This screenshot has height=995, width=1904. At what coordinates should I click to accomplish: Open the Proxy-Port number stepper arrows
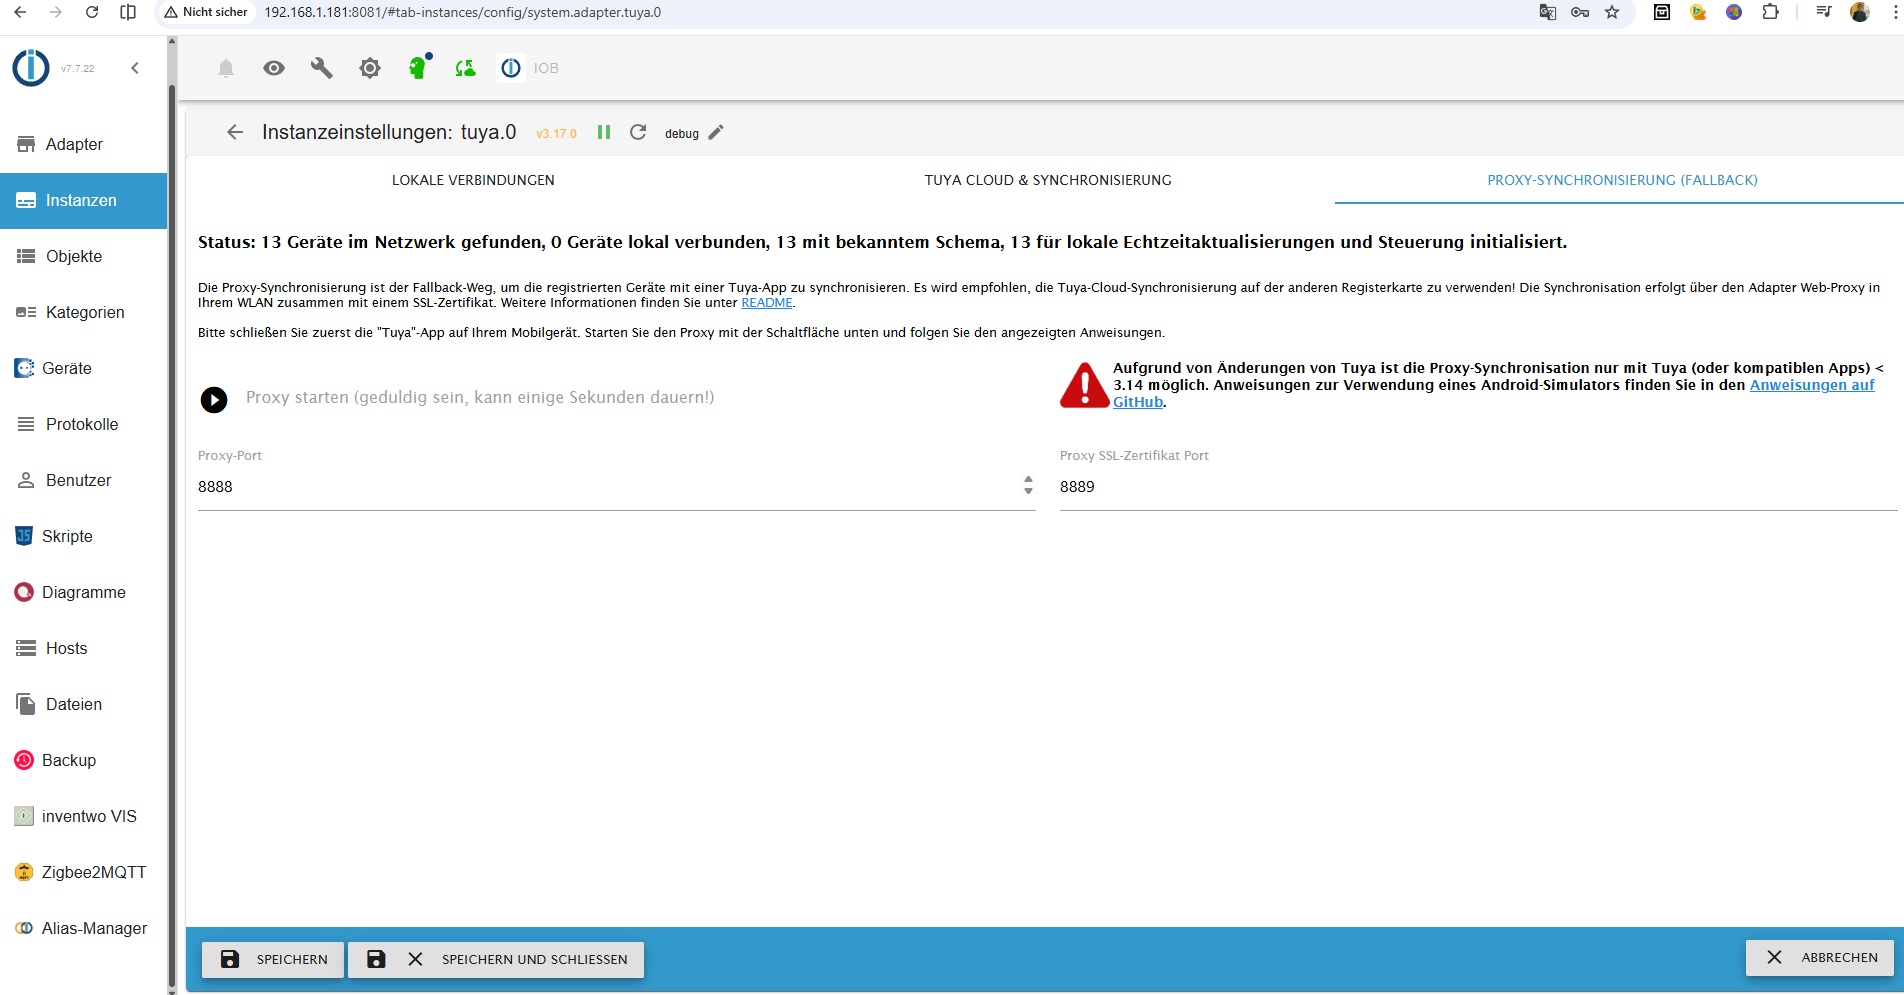point(1028,486)
